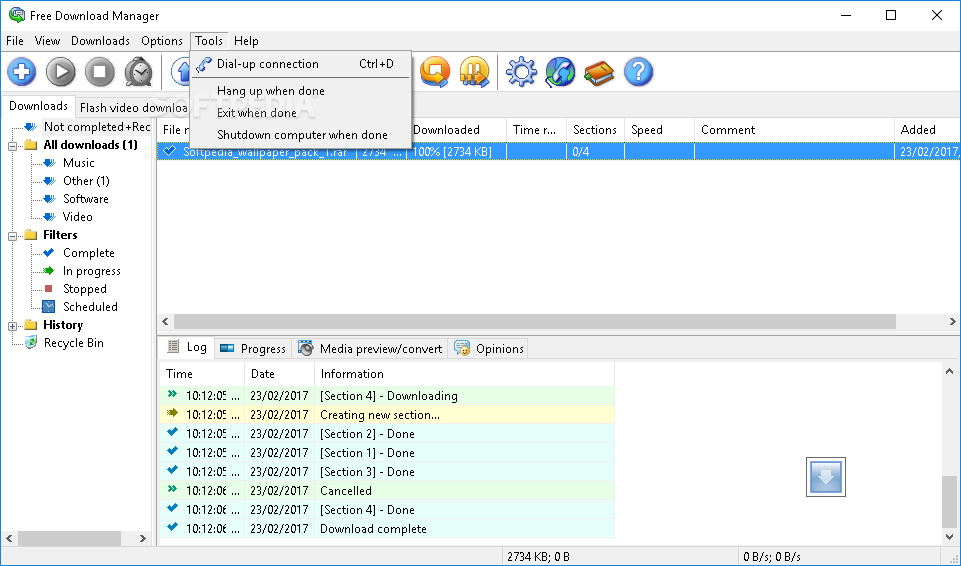The height and width of the screenshot is (566, 961).
Task: Sort by the Speed column header
Action: [x=659, y=130]
